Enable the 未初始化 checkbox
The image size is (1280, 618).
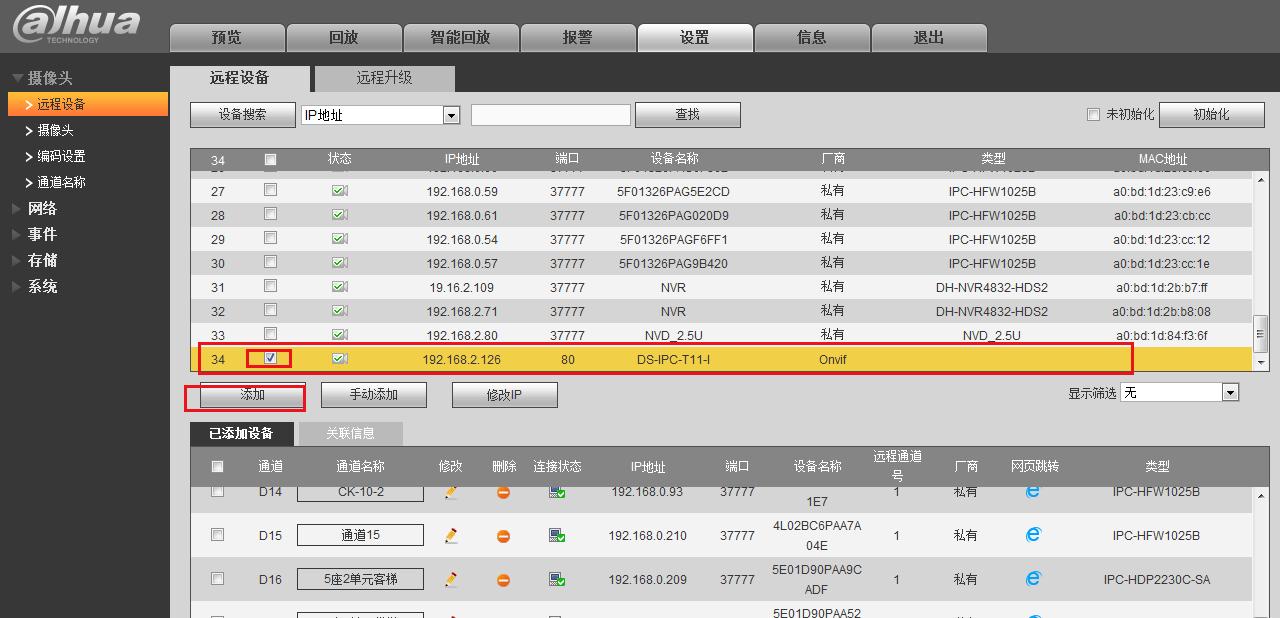point(1093,114)
